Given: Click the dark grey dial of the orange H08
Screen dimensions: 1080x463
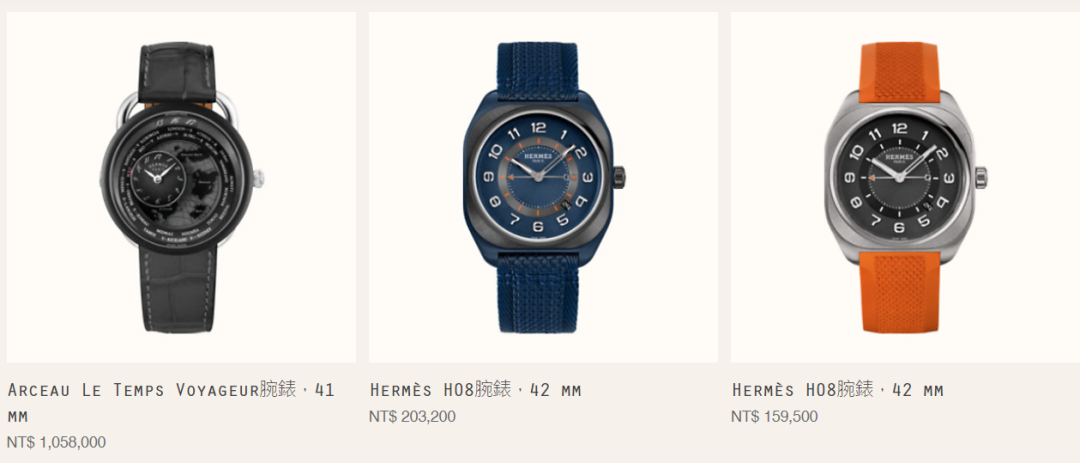Looking at the screenshot, I should (899, 176).
